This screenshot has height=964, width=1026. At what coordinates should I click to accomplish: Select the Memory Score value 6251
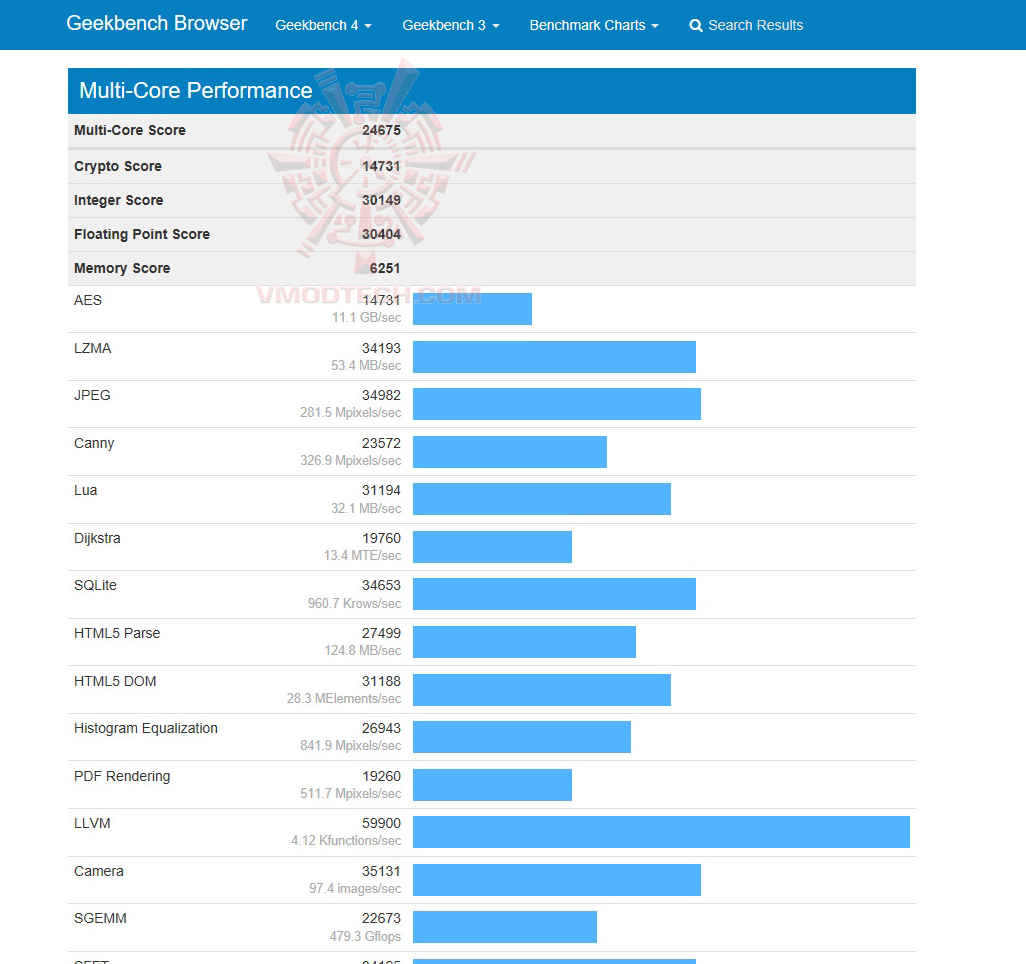pyautogui.click(x=385, y=268)
